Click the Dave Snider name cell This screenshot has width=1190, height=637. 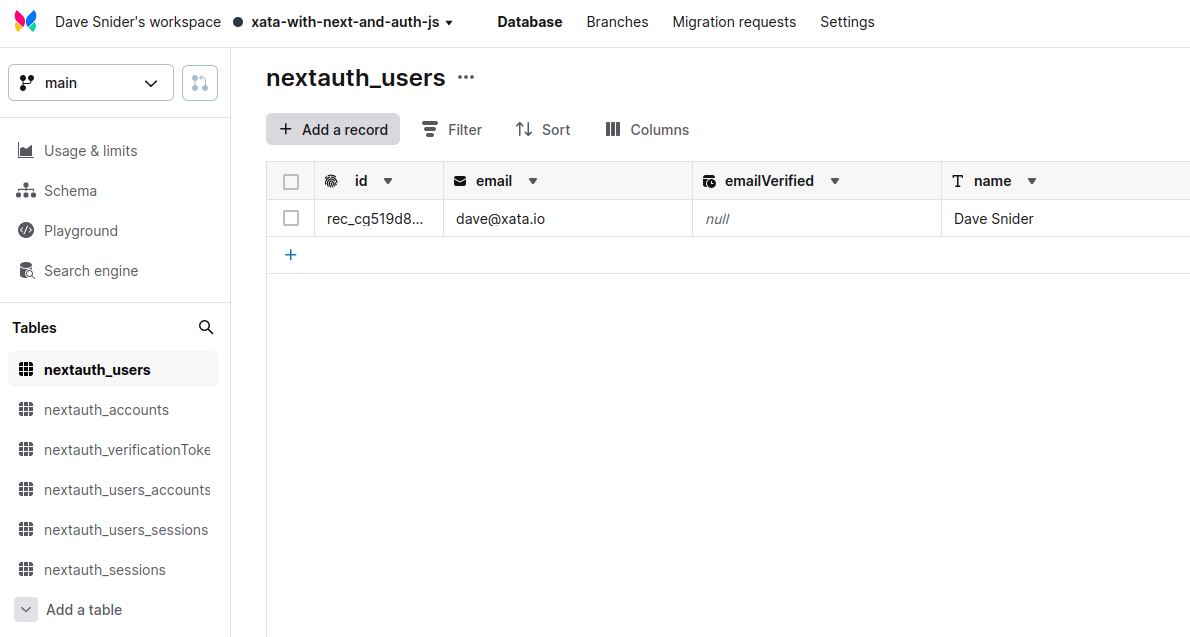(1066, 219)
